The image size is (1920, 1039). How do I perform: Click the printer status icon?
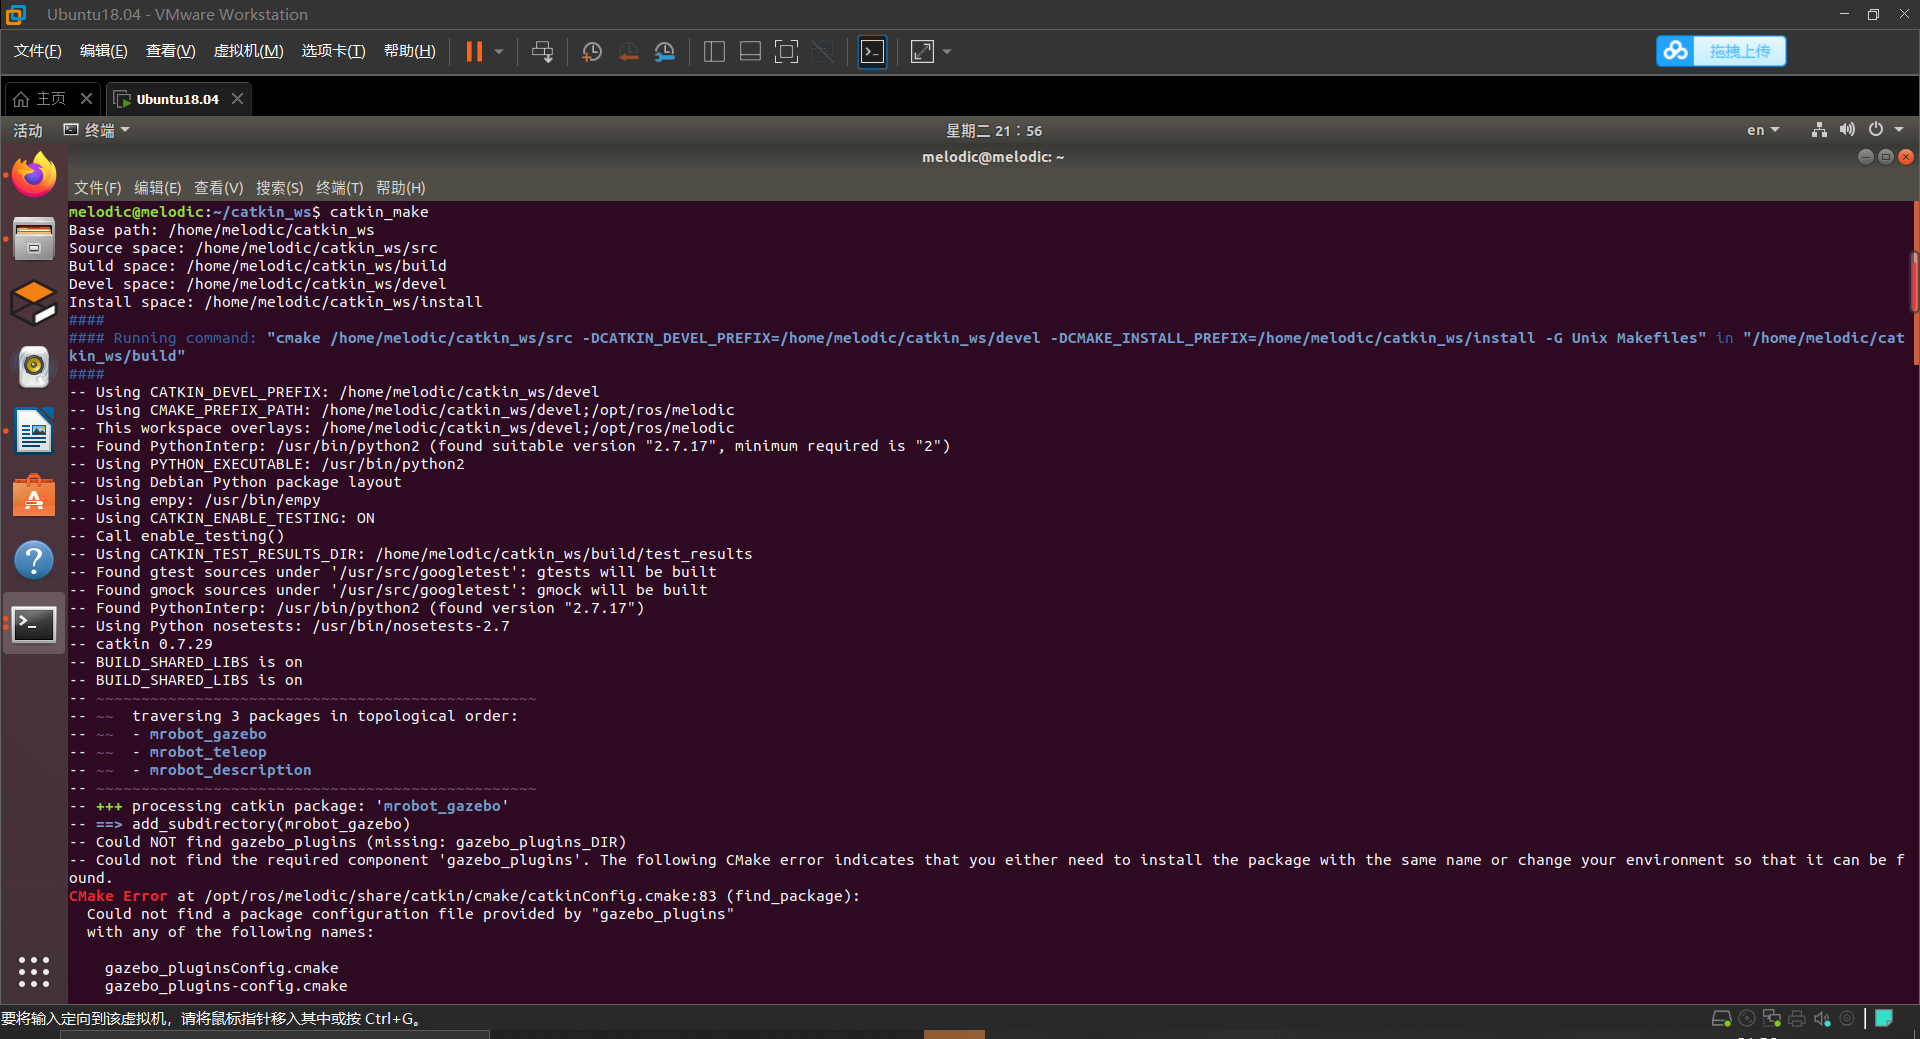1797,1018
